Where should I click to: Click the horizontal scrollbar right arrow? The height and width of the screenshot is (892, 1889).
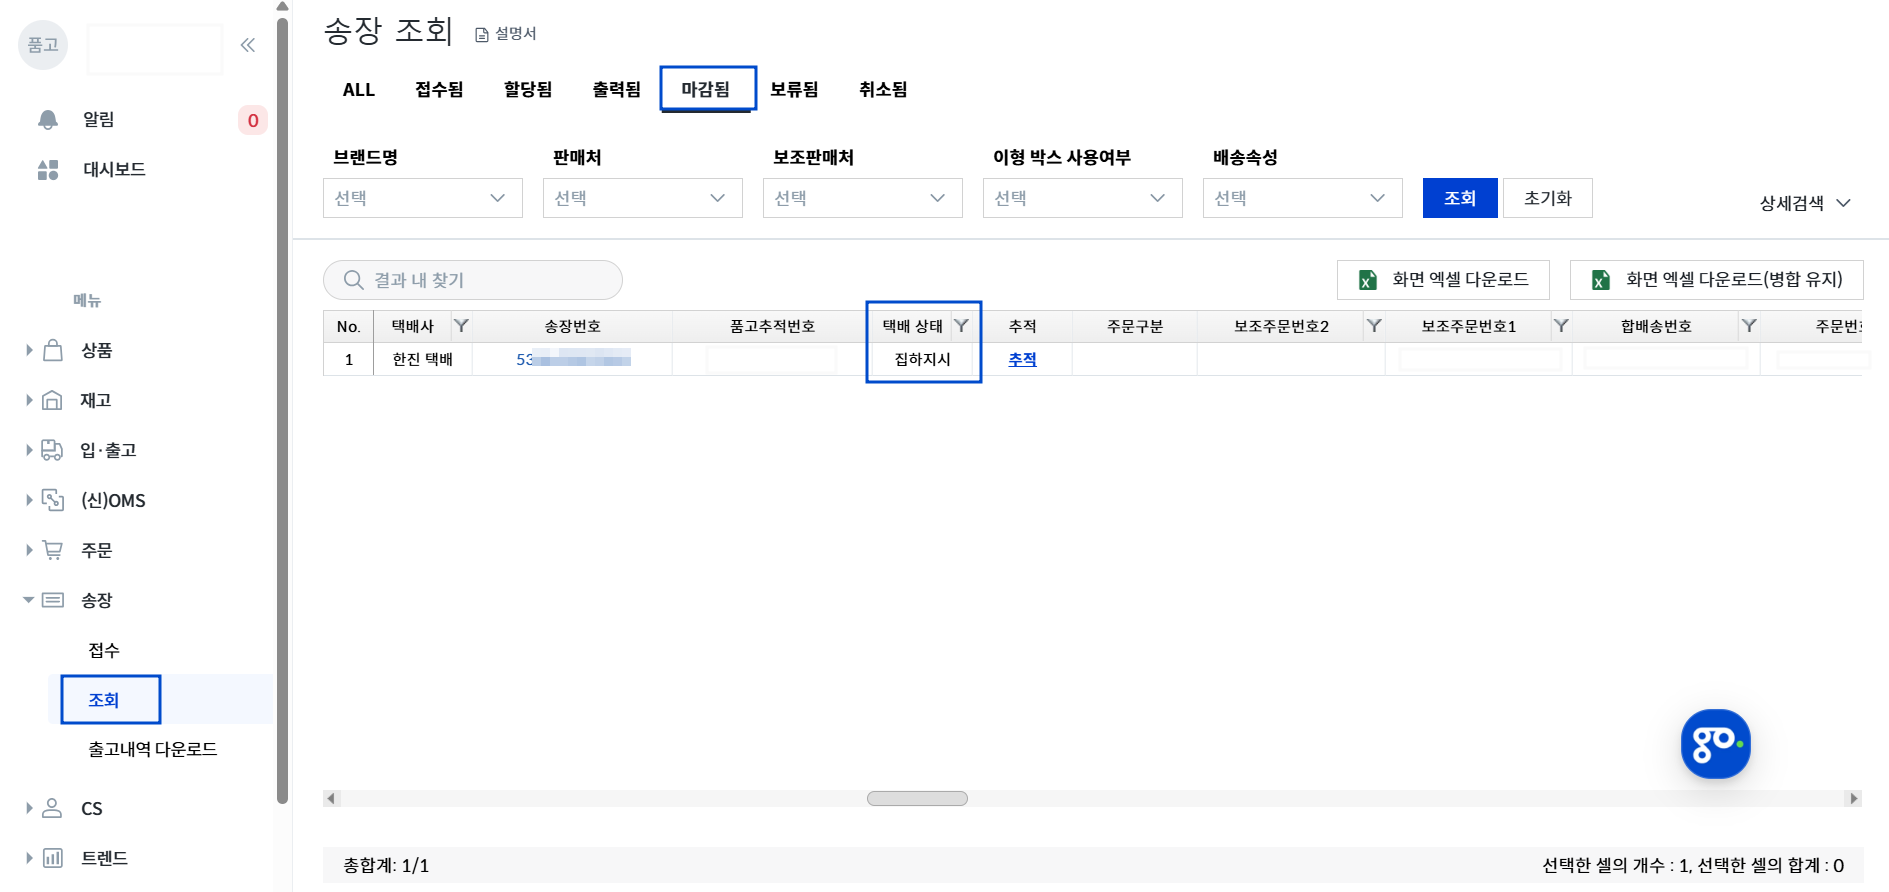(x=1854, y=798)
